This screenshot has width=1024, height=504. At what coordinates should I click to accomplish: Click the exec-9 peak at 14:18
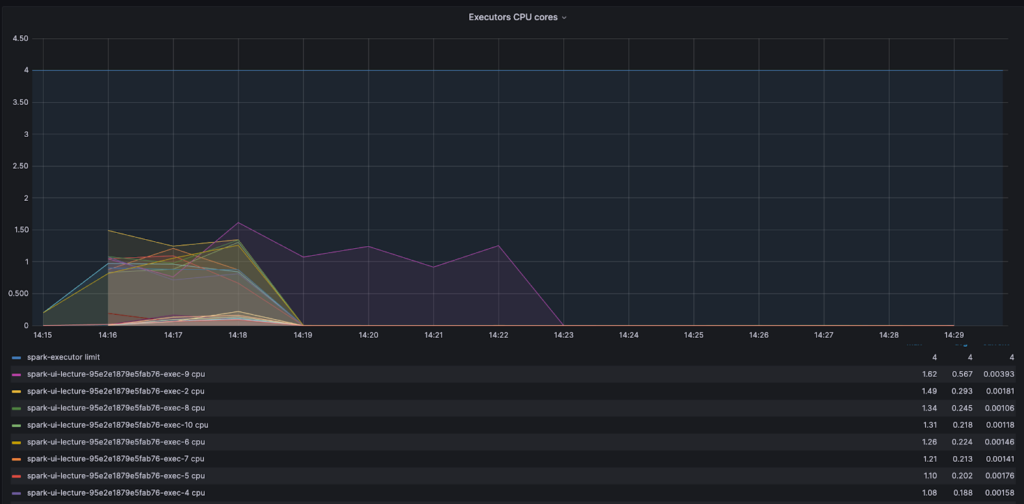pyautogui.click(x=238, y=223)
